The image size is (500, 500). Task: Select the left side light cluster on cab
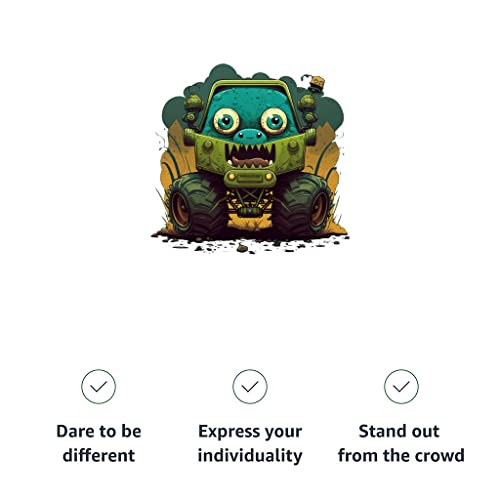click(x=192, y=108)
